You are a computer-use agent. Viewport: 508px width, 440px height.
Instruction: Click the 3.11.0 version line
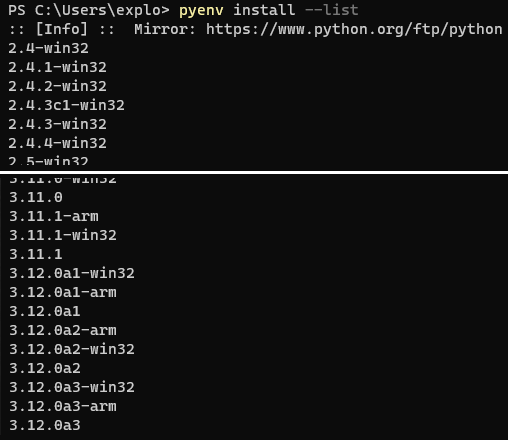point(36,197)
